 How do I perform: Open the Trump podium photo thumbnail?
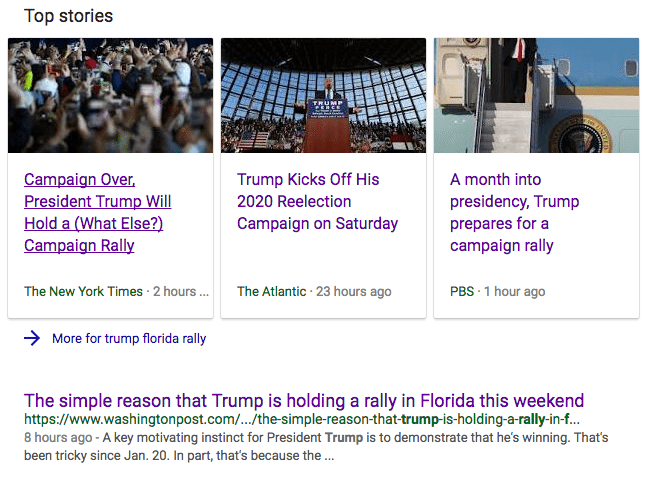click(323, 95)
